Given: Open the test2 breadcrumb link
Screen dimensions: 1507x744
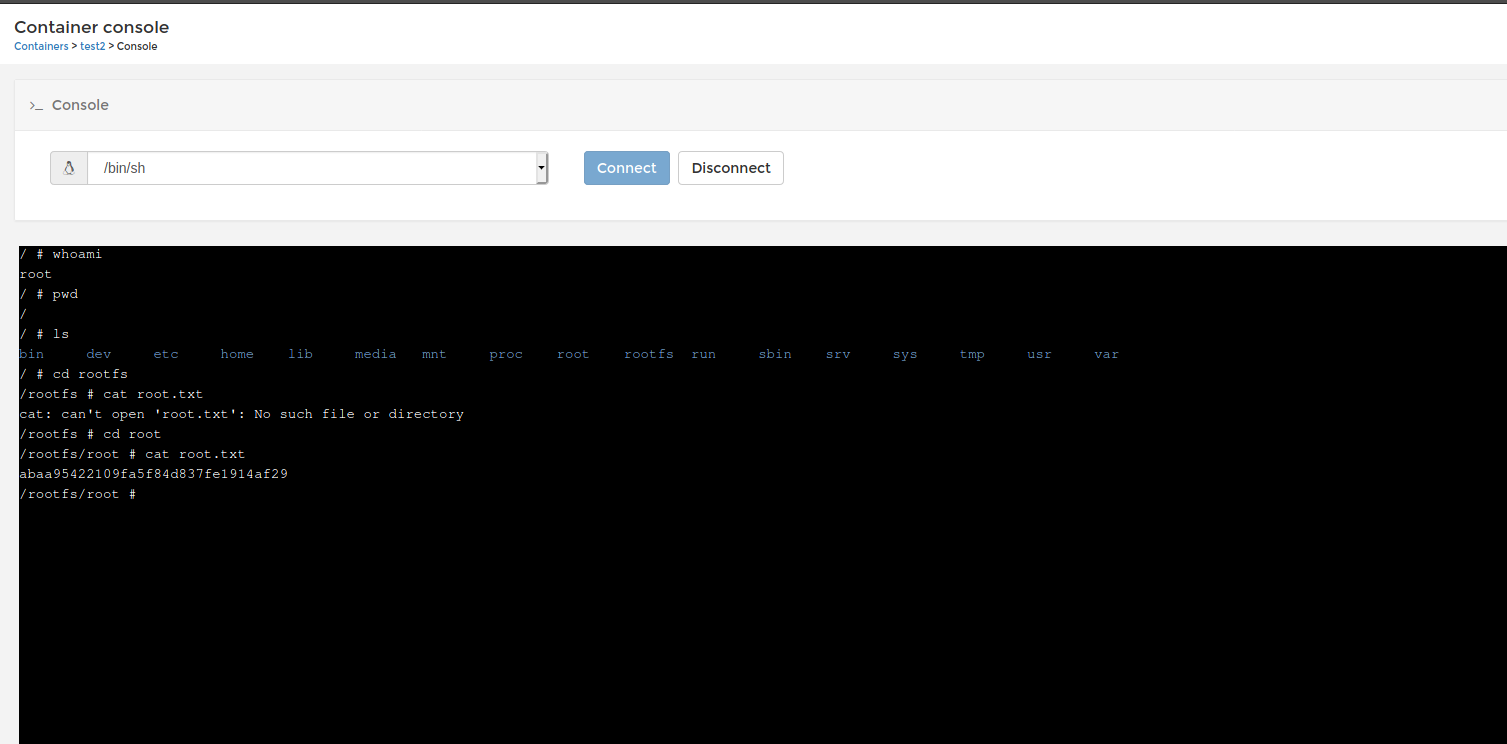Looking at the screenshot, I should pos(93,46).
